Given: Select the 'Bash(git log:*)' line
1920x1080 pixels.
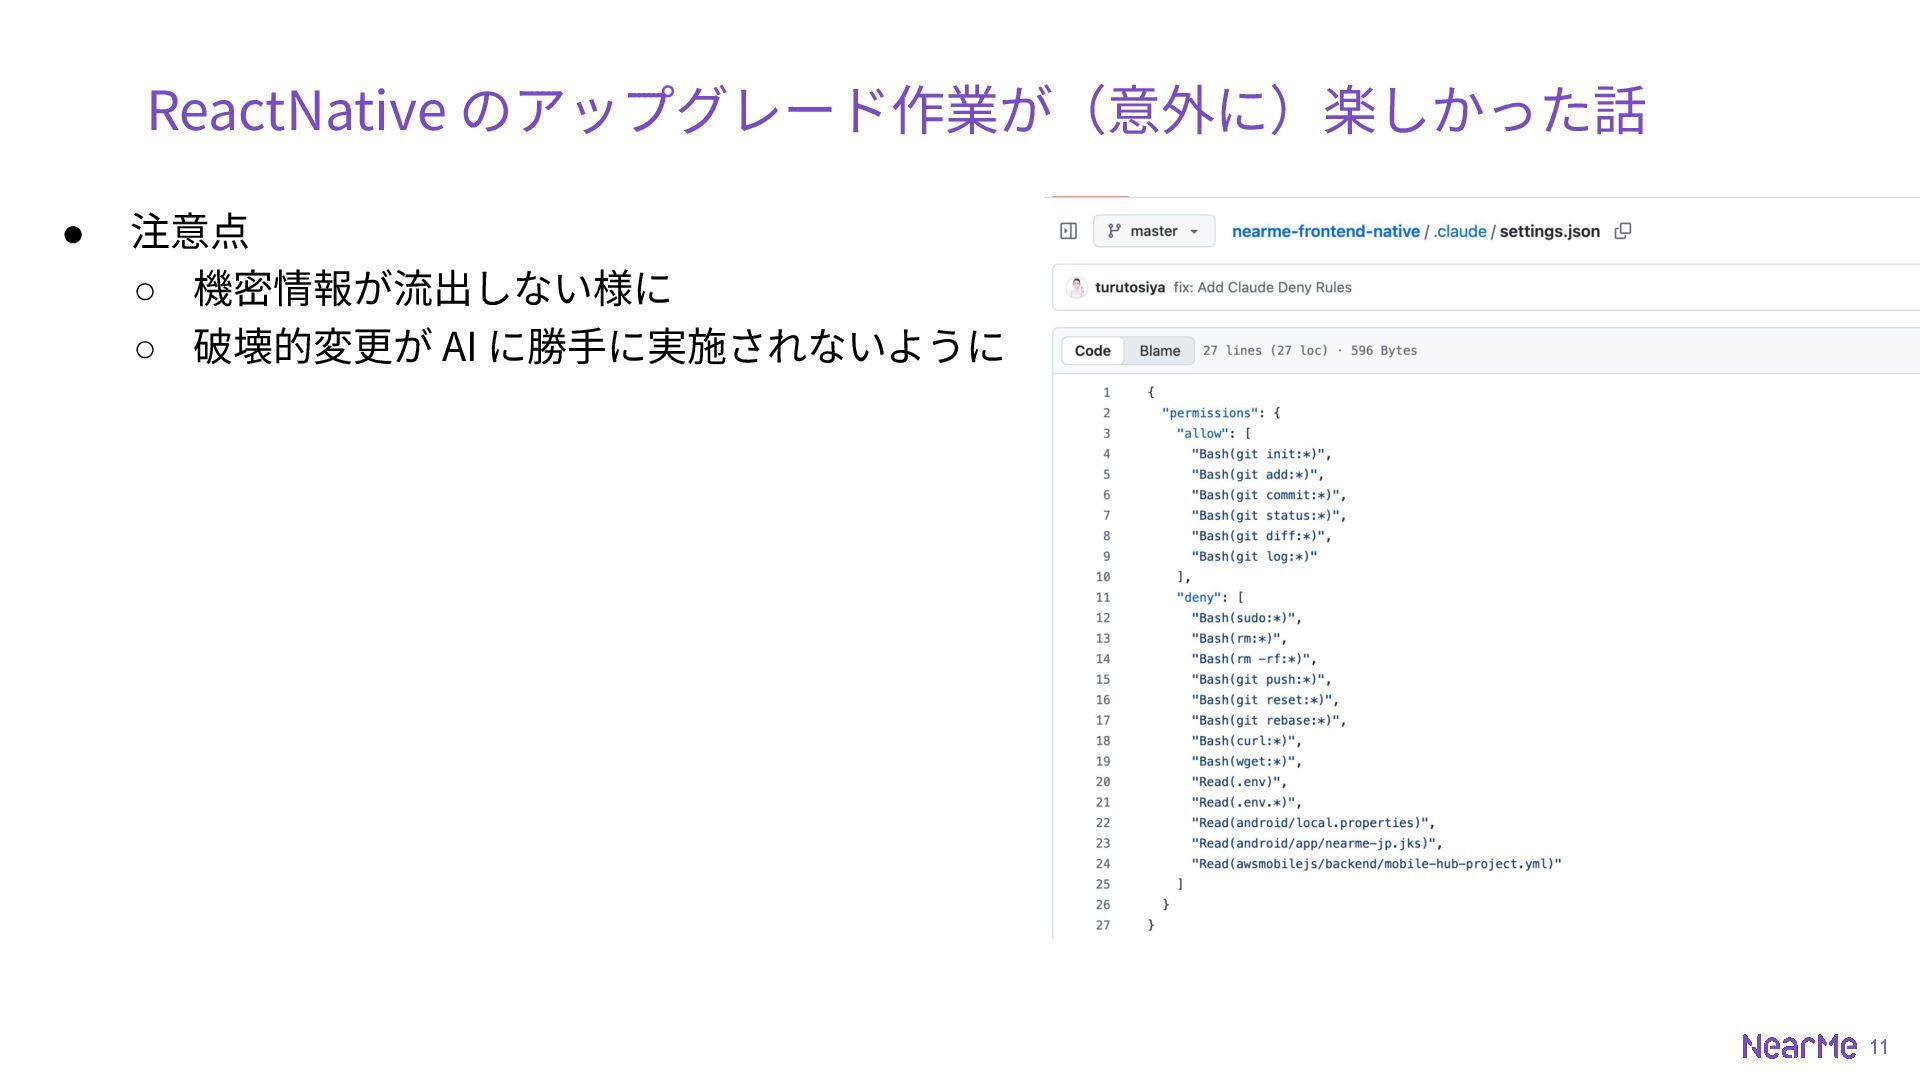Looking at the screenshot, I should (1254, 556).
